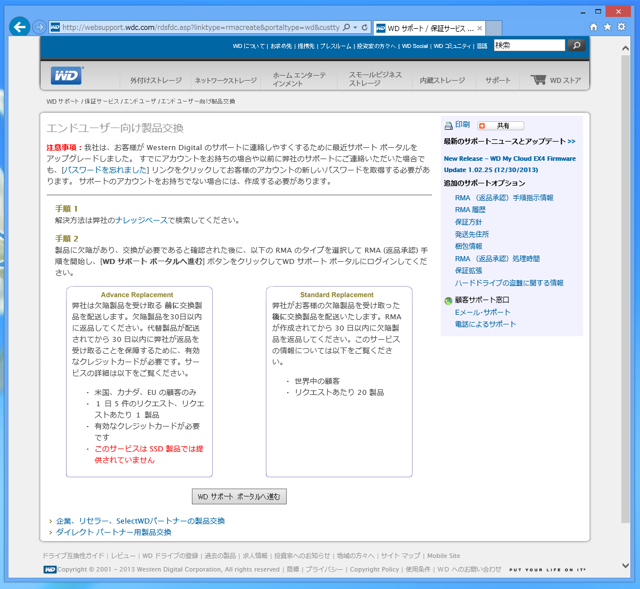Open the Copyright Policy footer link
The width and height of the screenshot is (640, 589).
pos(374,569)
